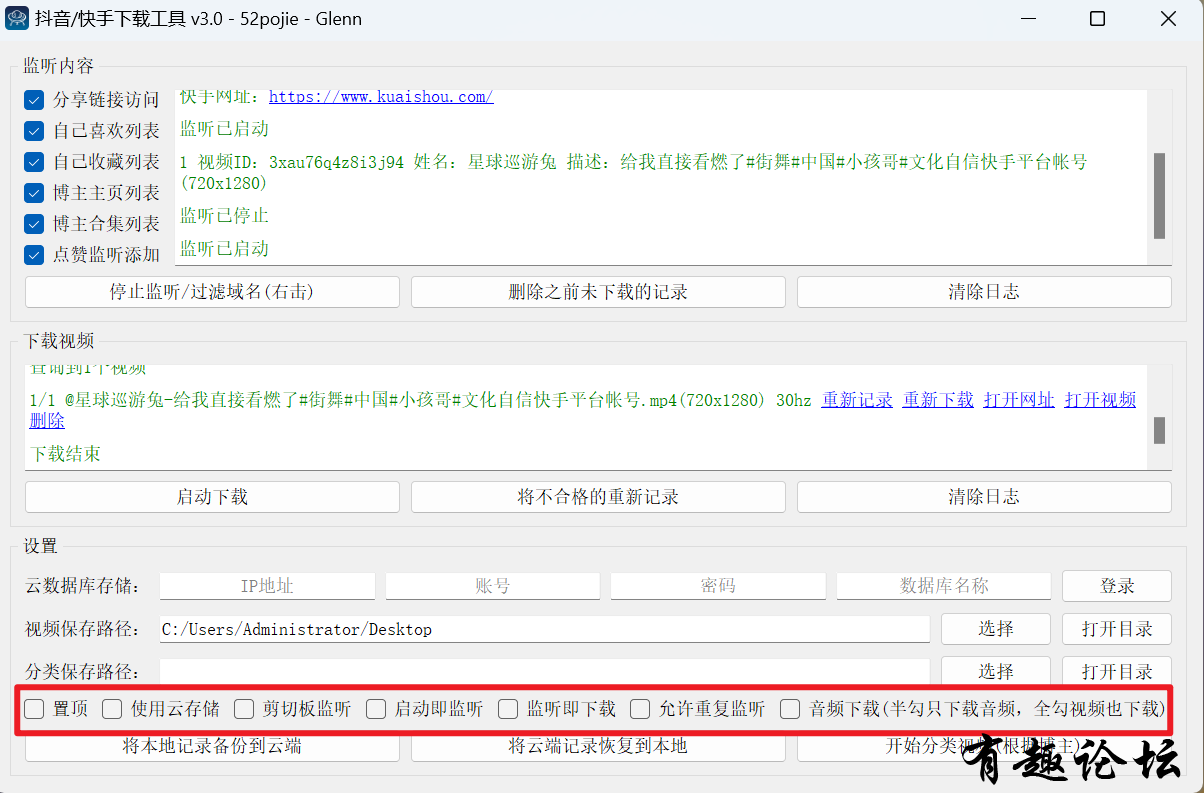The image size is (1204, 793).
Task: Click the 下载结束 log line
Action: pos(65,454)
